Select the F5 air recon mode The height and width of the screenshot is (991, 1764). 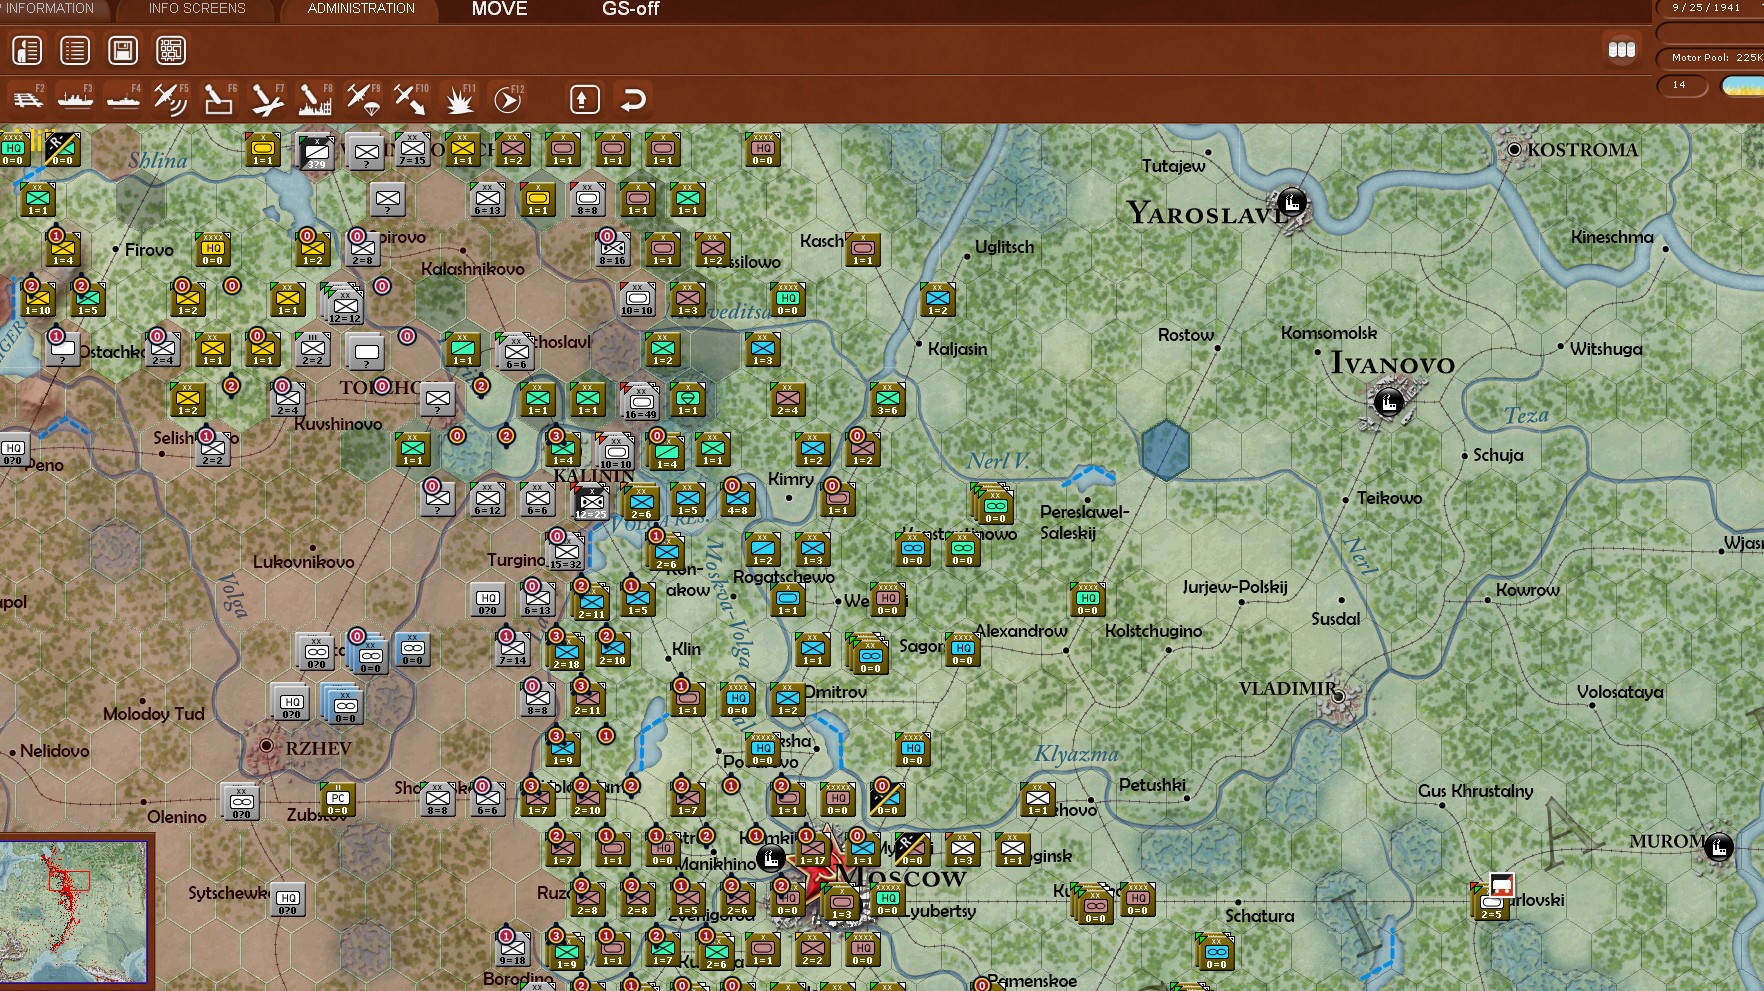coord(170,99)
